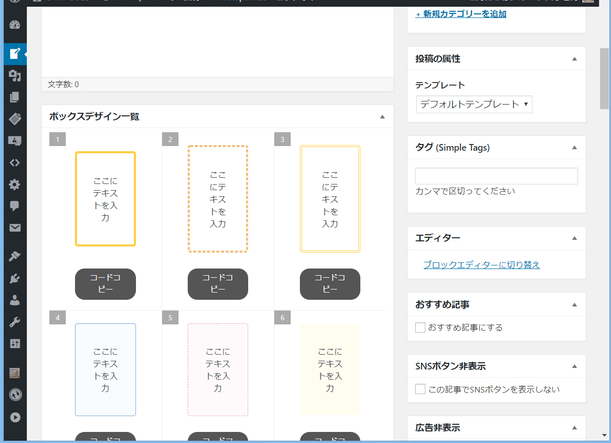Viewport: 611px width, 443px height.
Task: Collapse the タグ (Simple Tags) panel arrow
Action: [x=574, y=148]
